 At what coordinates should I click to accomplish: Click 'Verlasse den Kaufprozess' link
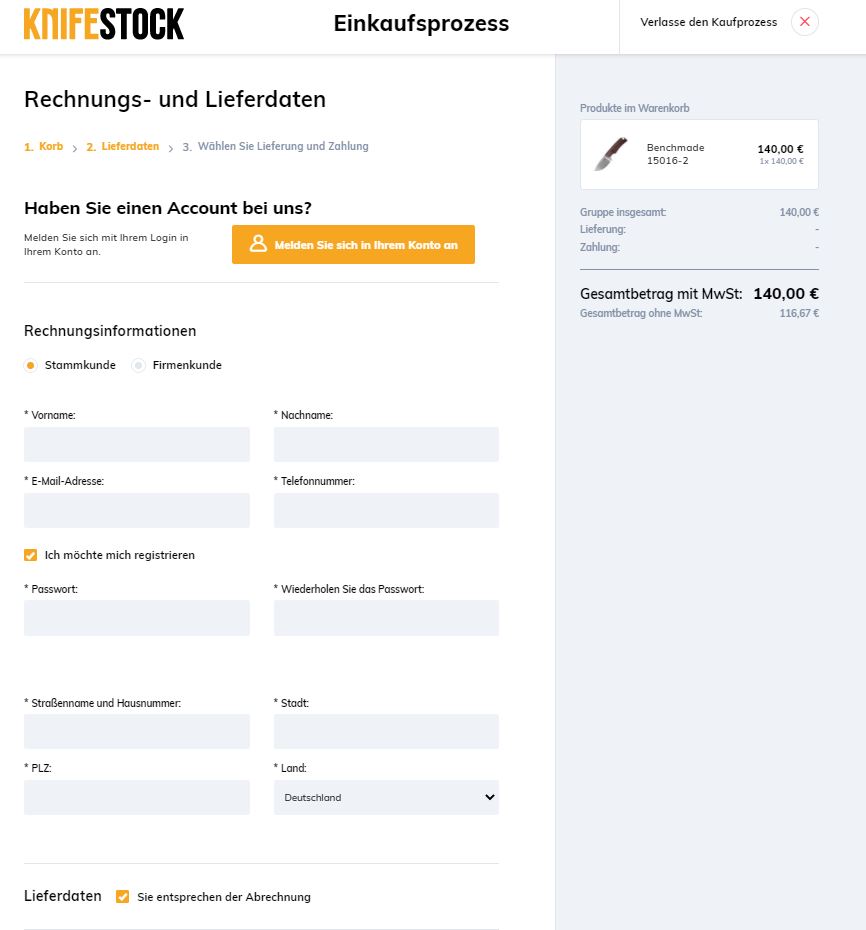coord(708,22)
